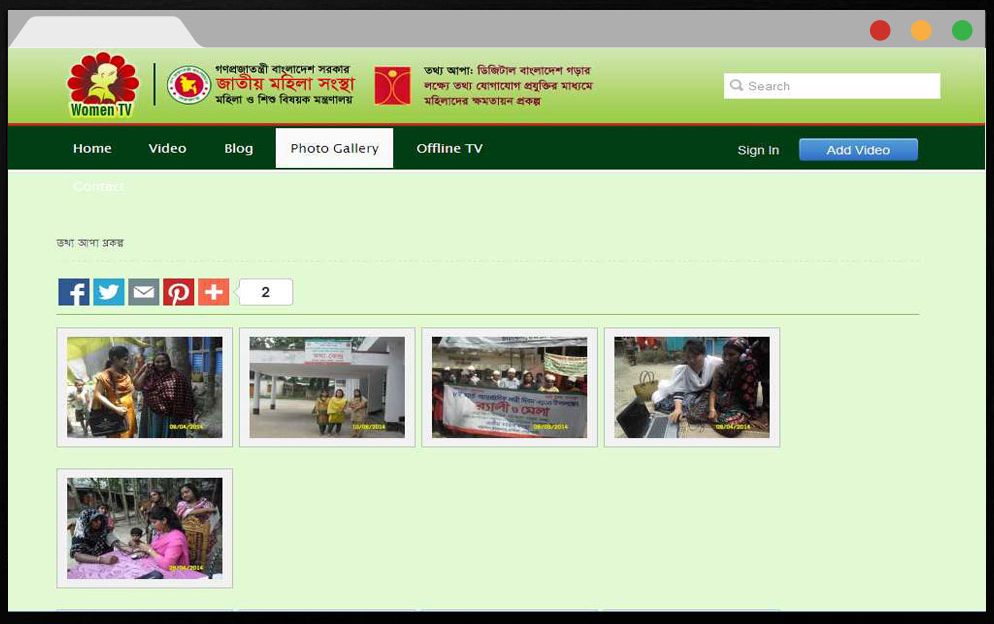Share the gallery via the email icon
994x624 pixels.
point(144,292)
